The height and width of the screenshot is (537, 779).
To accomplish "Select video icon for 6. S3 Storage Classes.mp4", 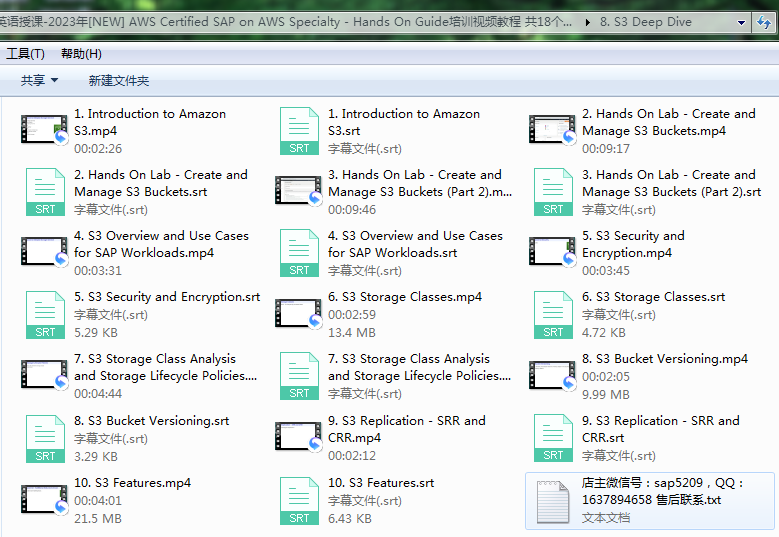I will pyautogui.click(x=299, y=313).
